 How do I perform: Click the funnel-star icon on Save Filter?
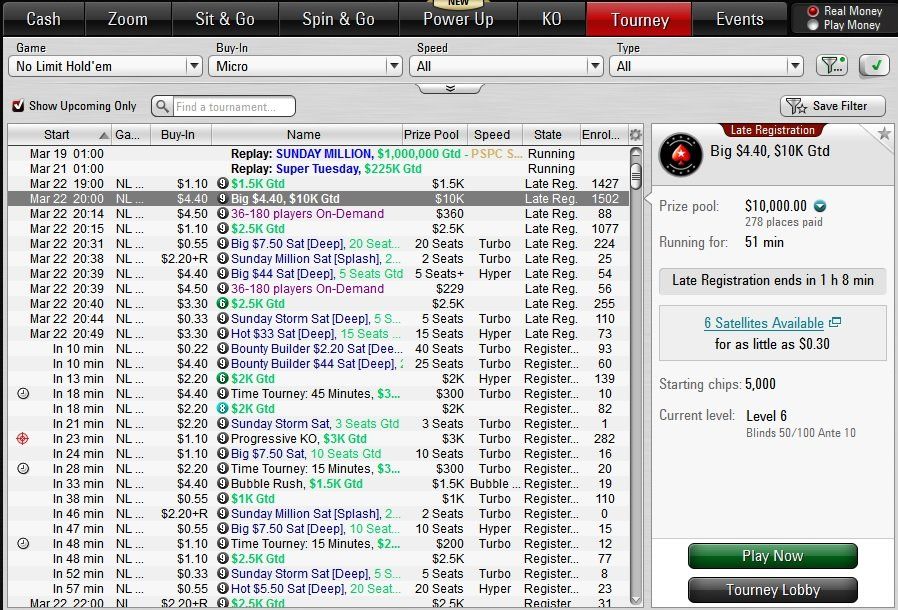[x=796, y=106]
